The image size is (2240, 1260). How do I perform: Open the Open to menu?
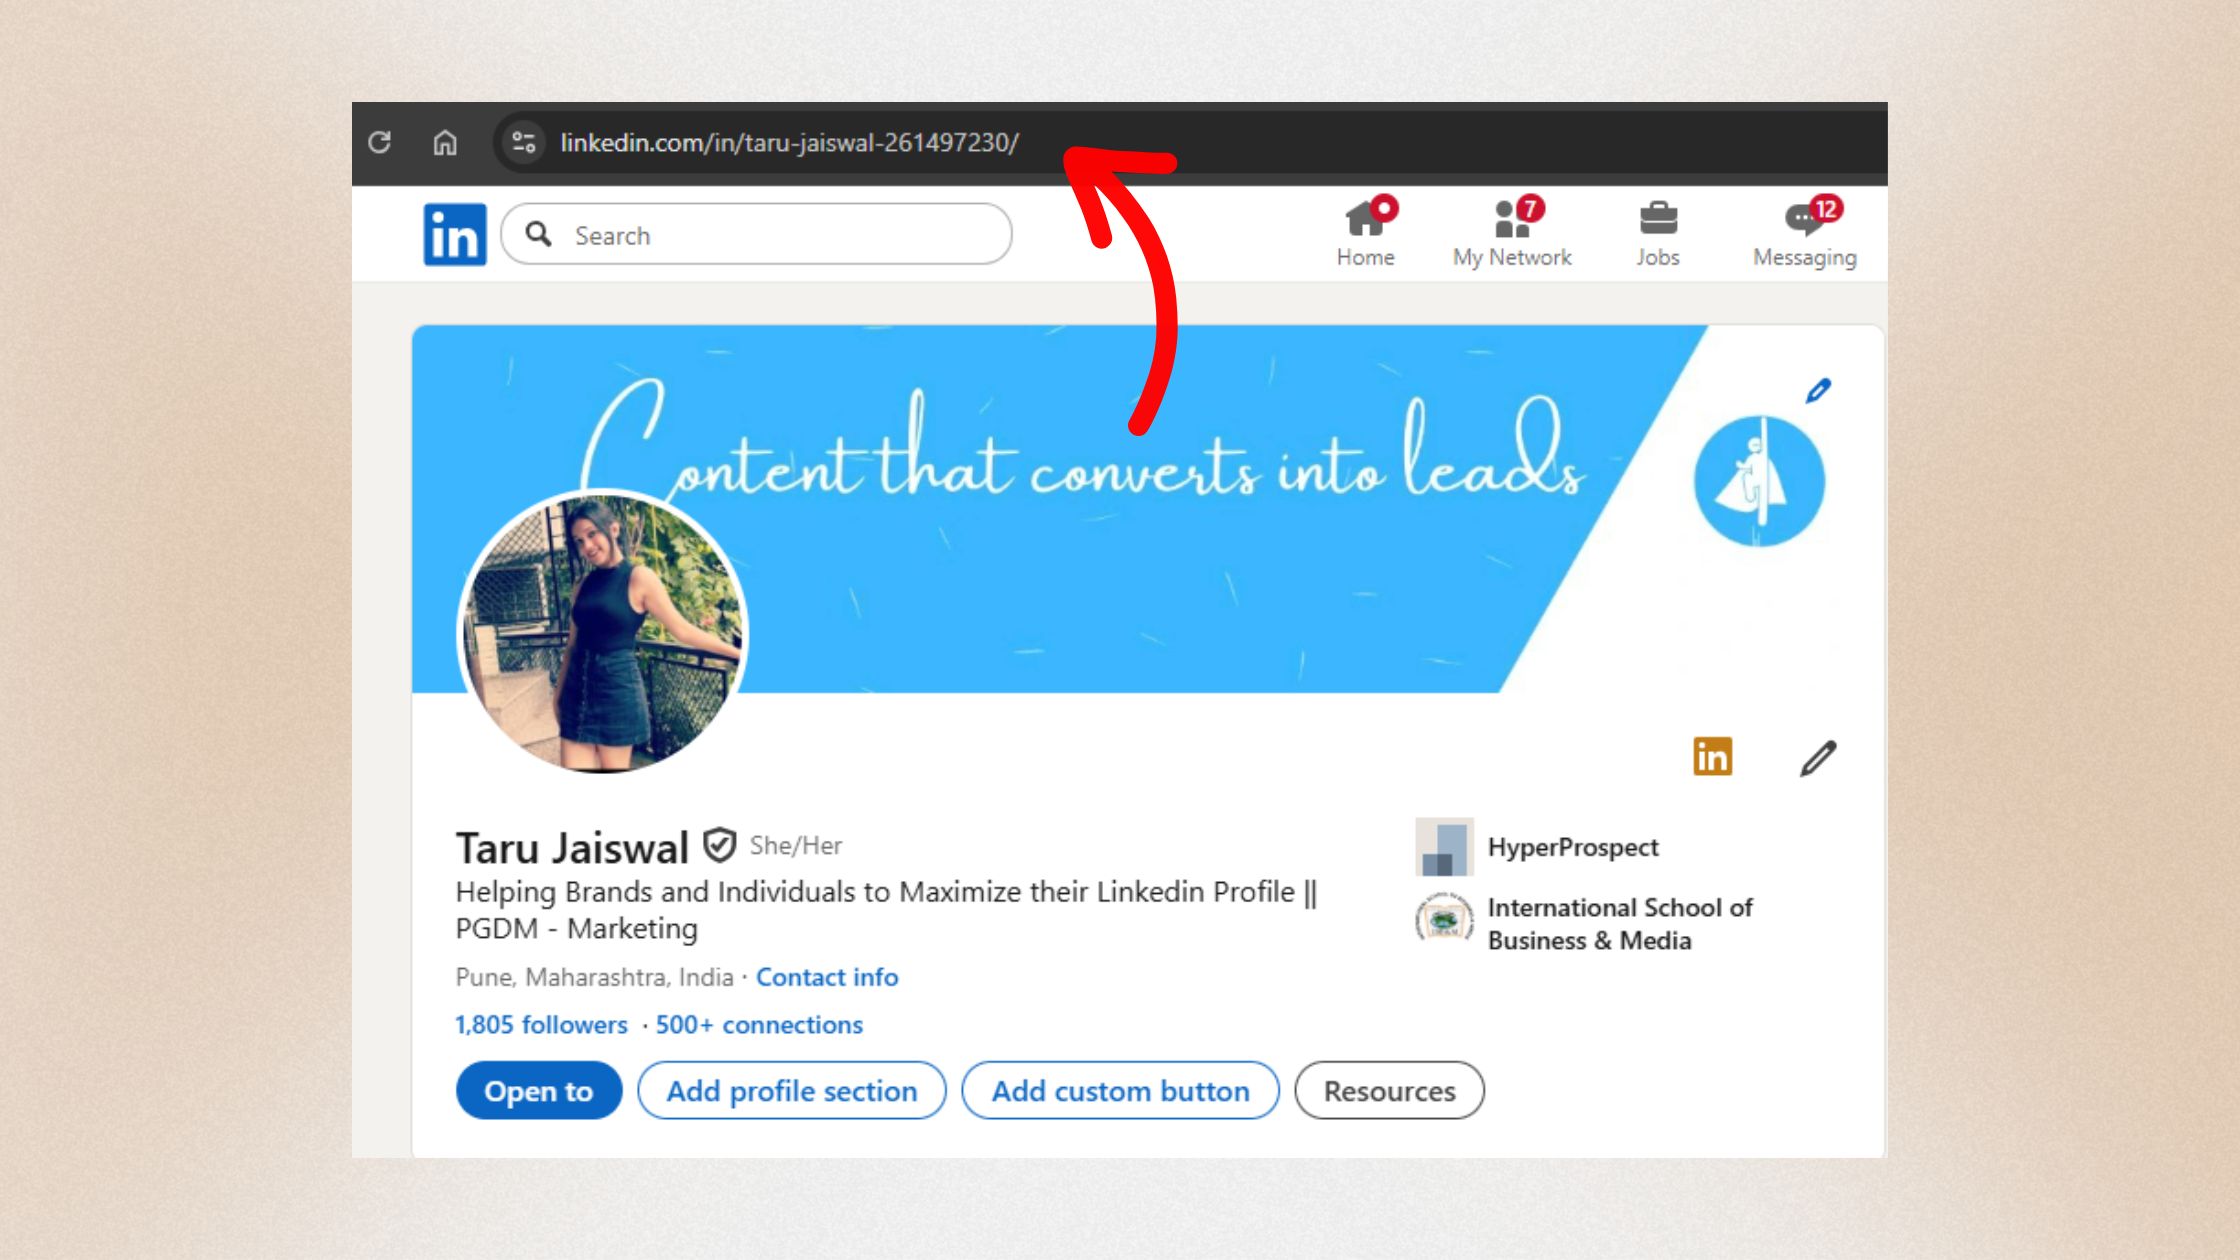coord(538,1091)
